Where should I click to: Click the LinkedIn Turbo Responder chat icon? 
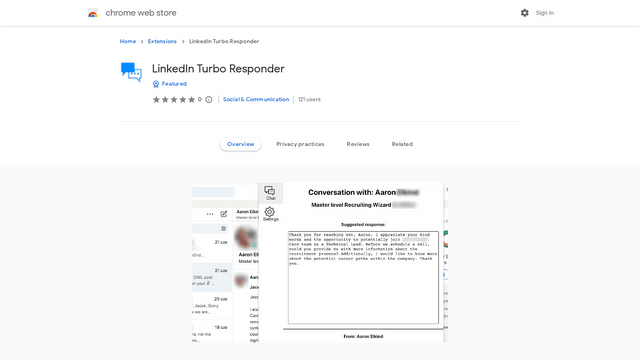(x=131, y=72)
